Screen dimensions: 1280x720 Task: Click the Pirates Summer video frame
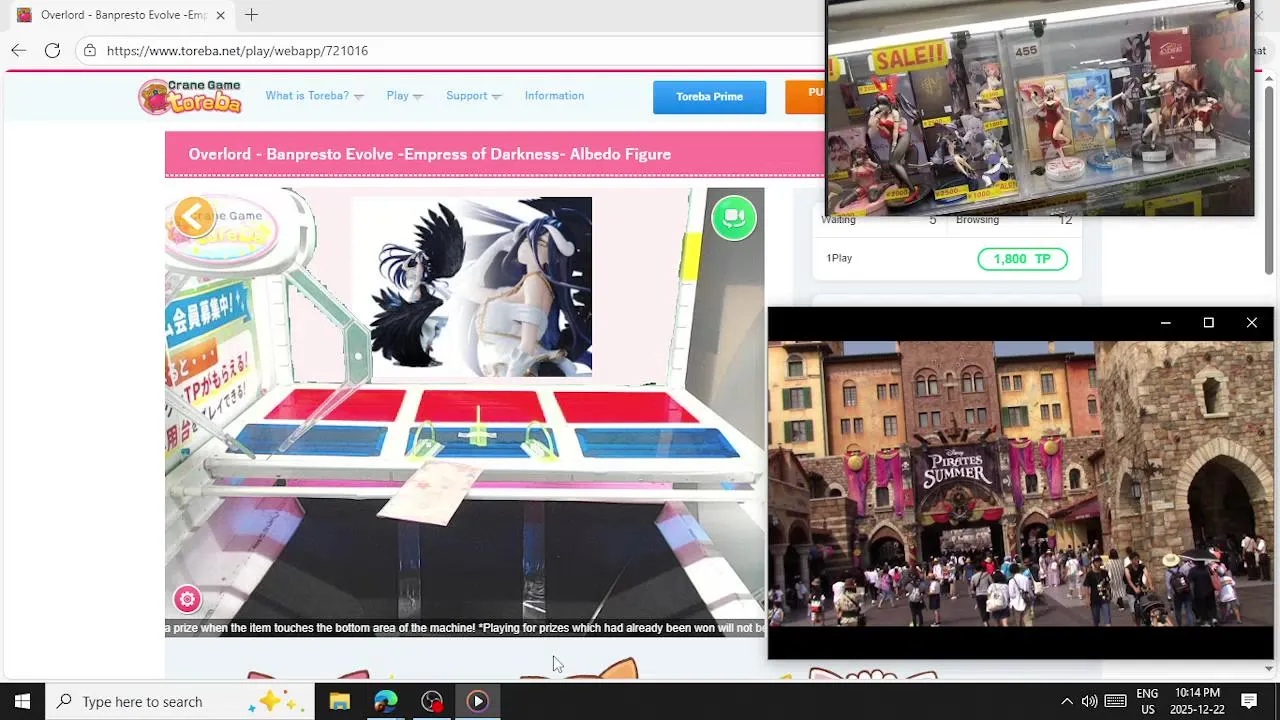(x=1021, y=484)
